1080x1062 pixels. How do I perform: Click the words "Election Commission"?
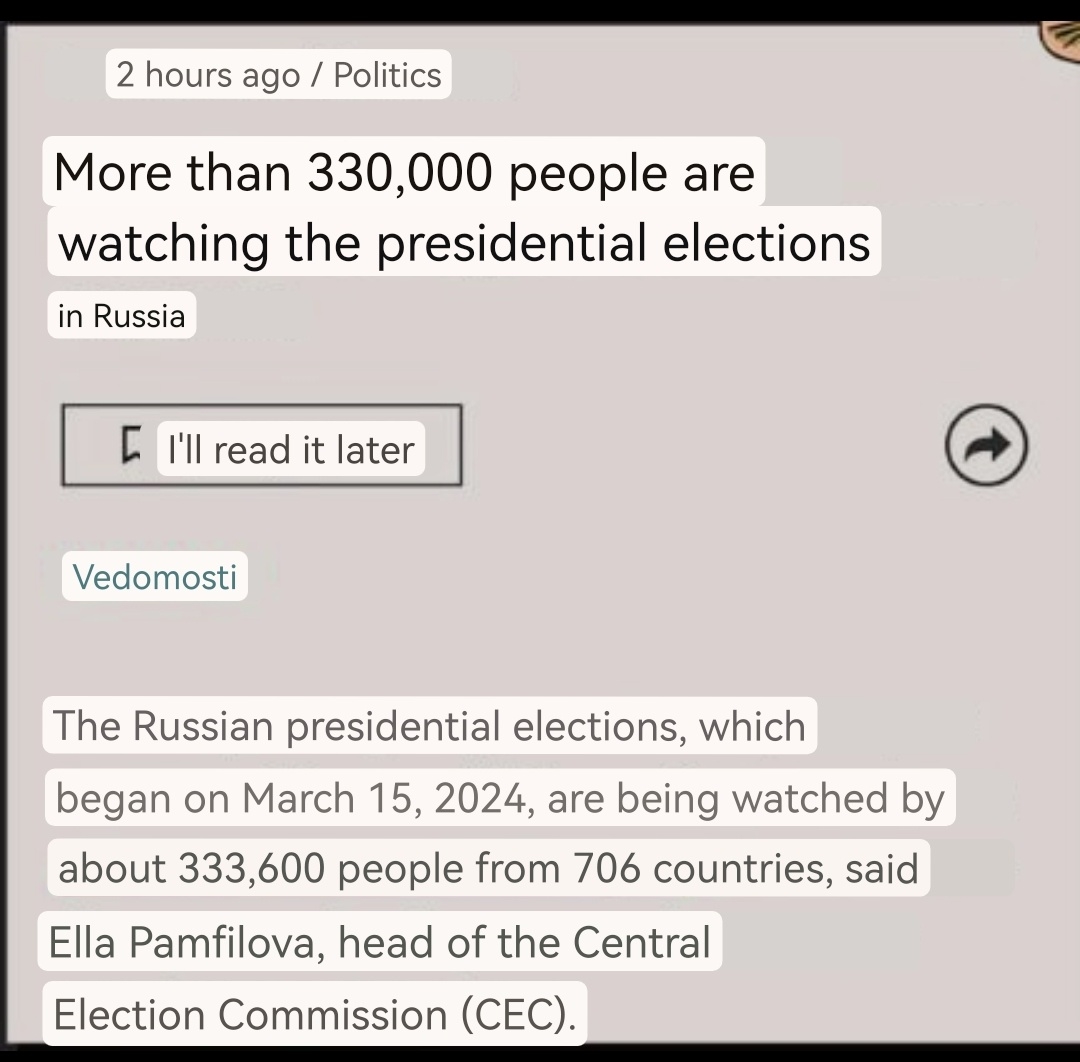tap(250, 1014)
